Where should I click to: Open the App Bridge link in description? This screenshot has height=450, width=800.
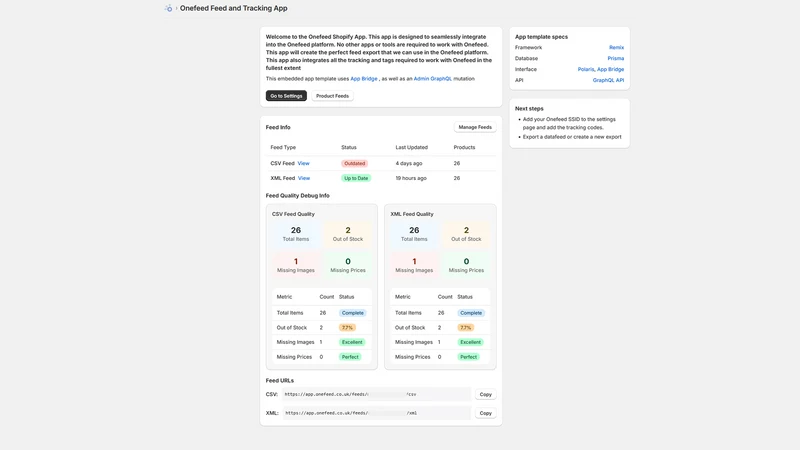(364, 79)
